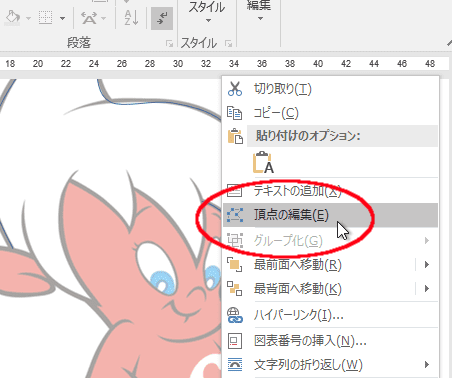Click ruler mark 20
Viewport: 452px width, 378px height.
(x=38, y=64)
